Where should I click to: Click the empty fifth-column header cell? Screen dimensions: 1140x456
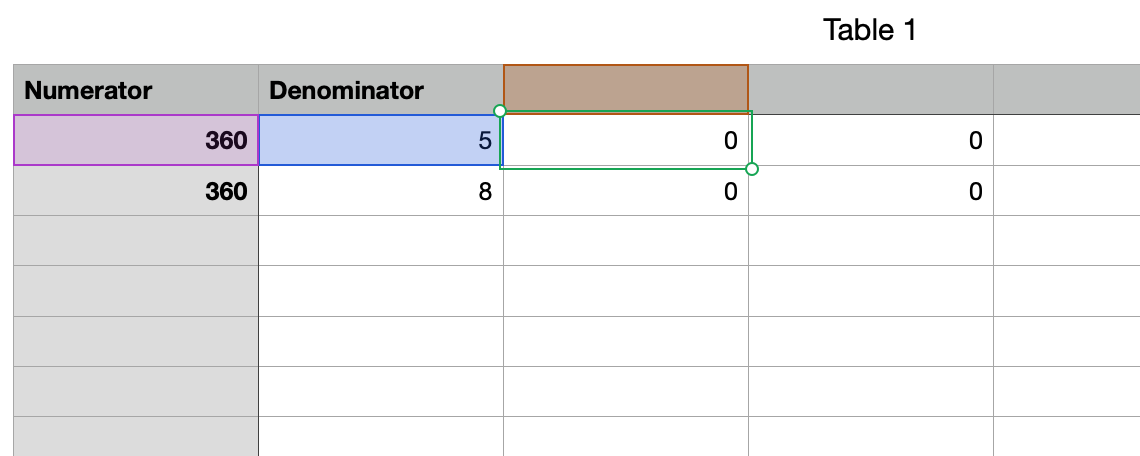point(1066,90)
